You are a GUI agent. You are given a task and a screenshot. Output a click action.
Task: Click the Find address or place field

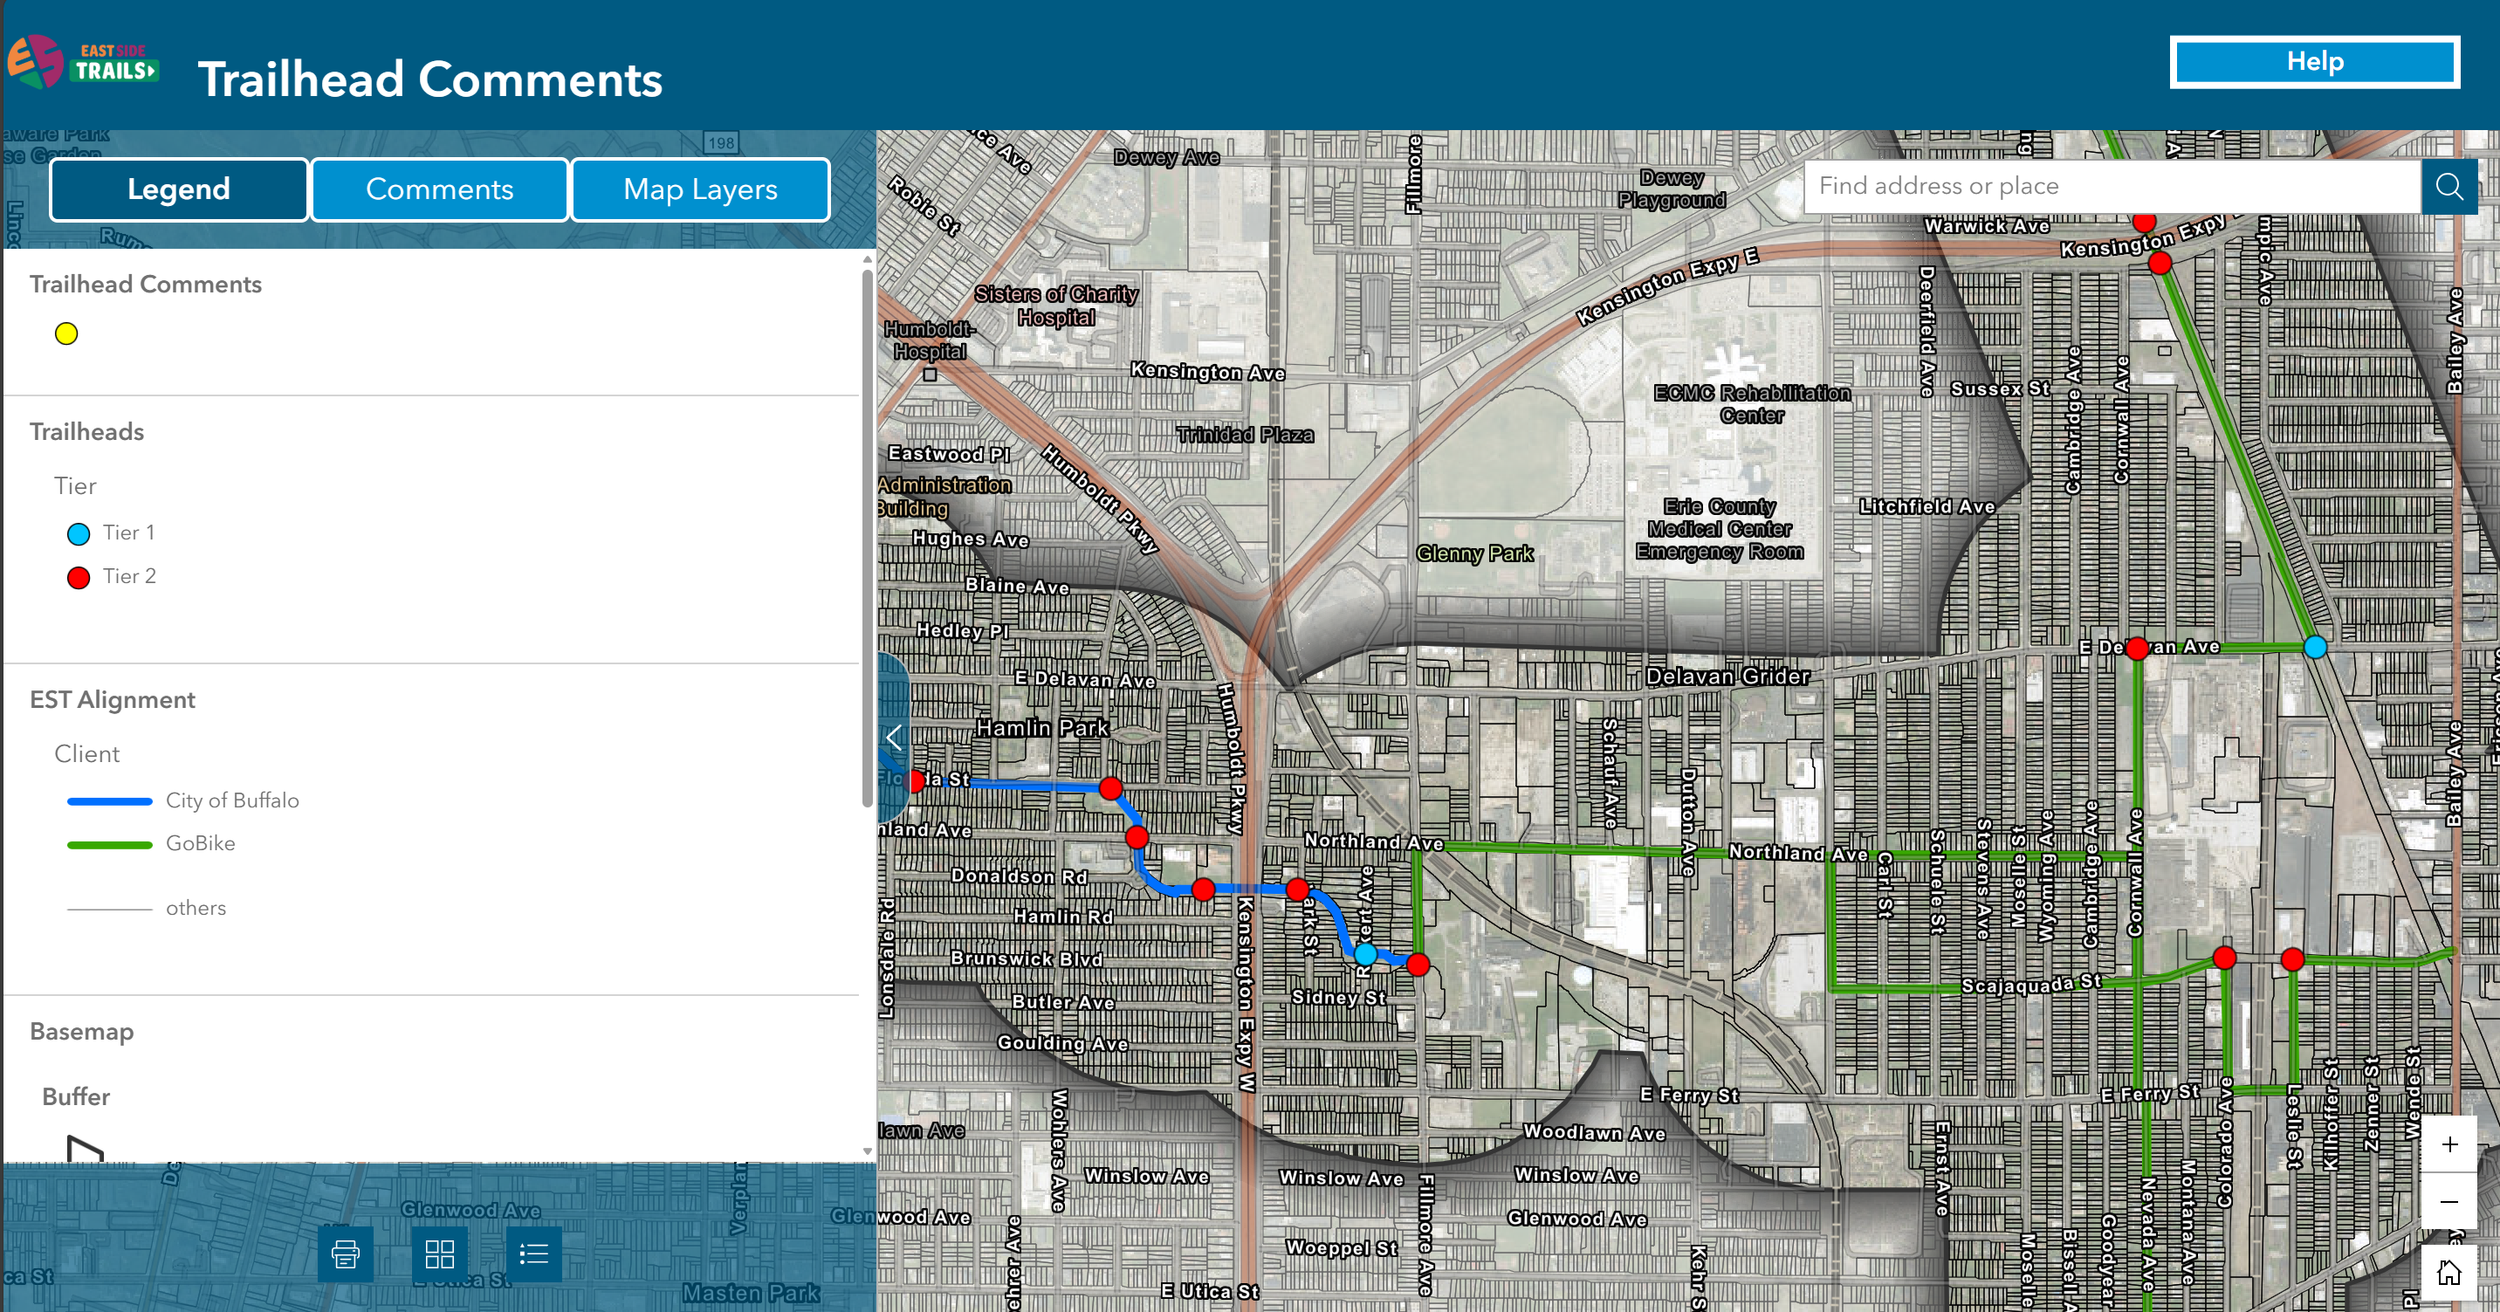2110,186
